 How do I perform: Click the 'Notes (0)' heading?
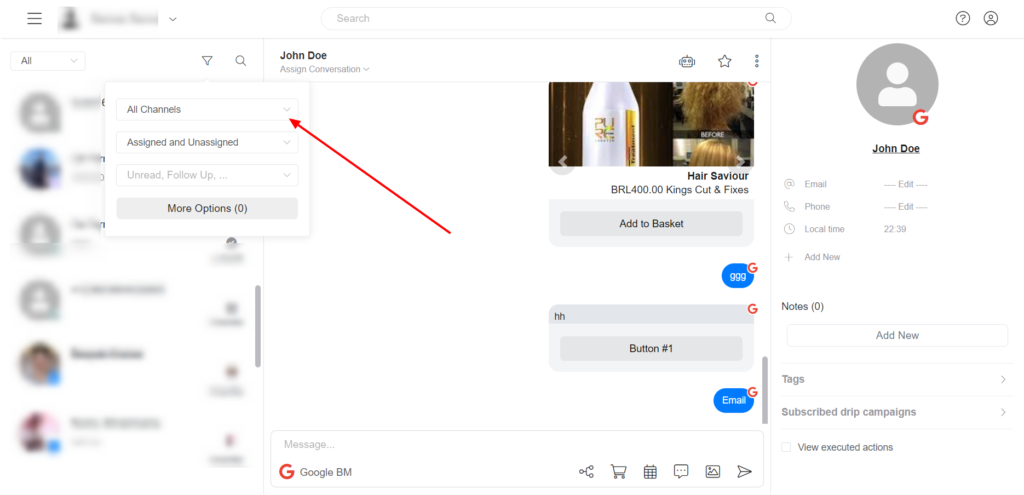803,306
